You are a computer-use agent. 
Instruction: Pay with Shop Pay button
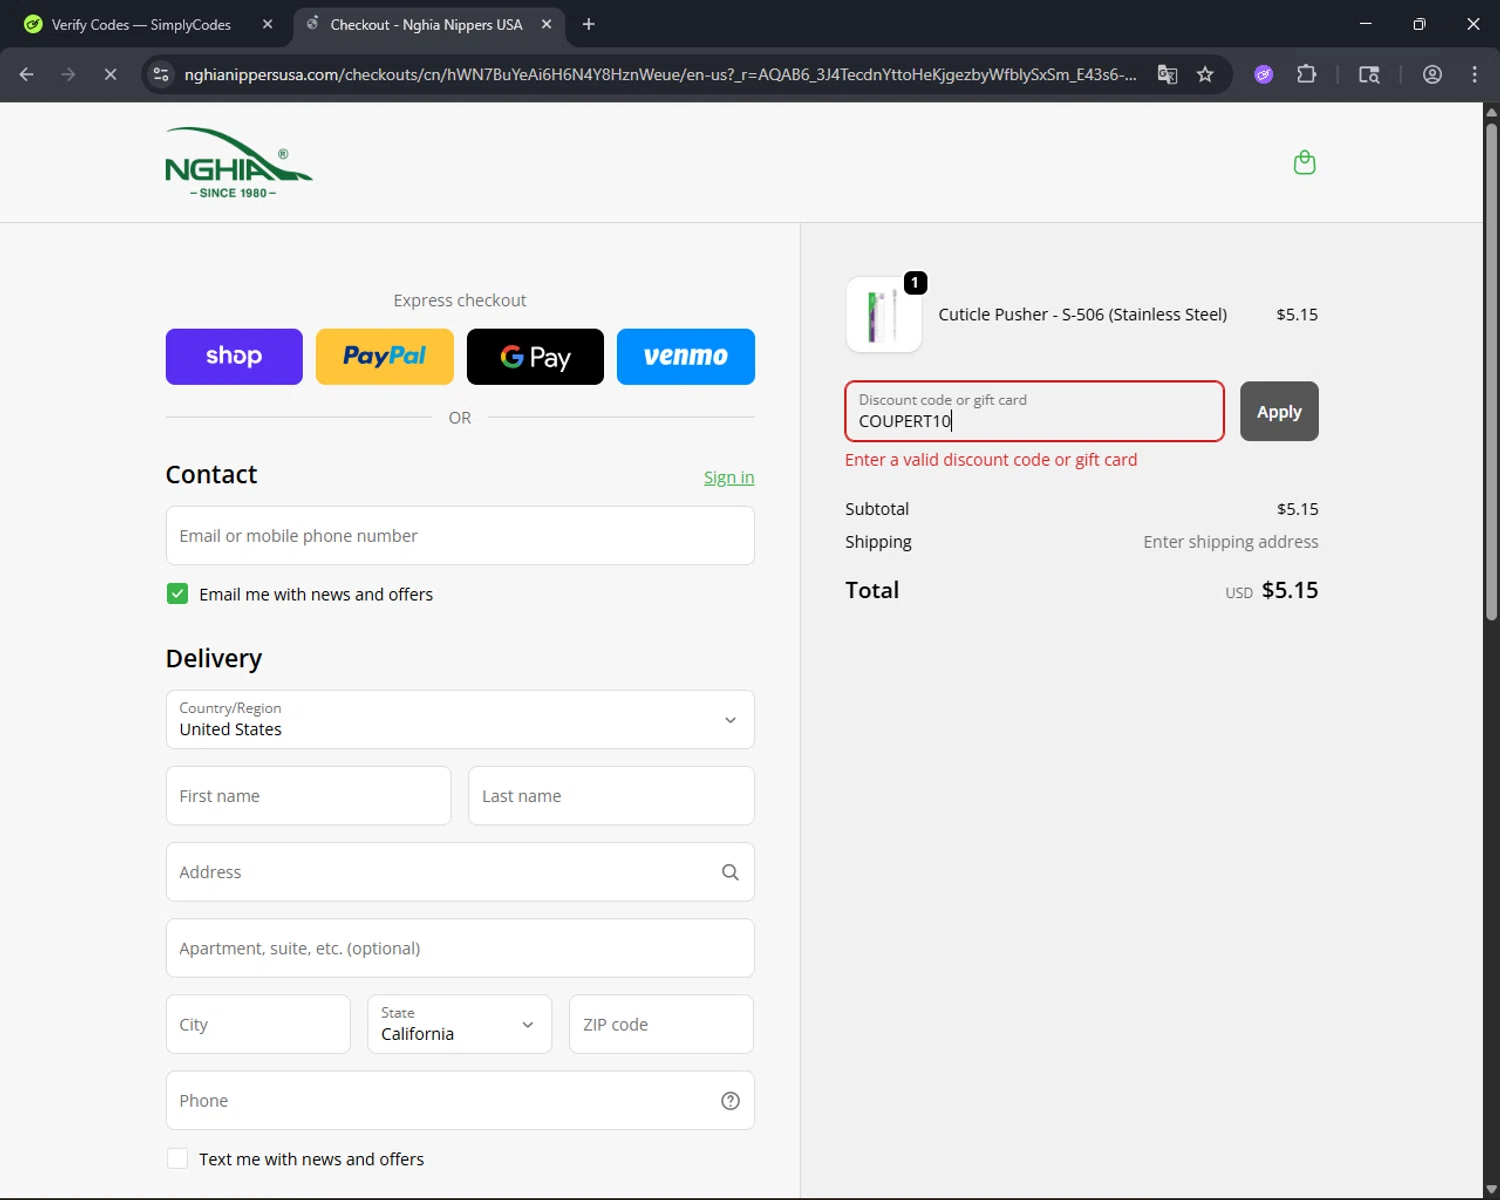pos(234,356)
